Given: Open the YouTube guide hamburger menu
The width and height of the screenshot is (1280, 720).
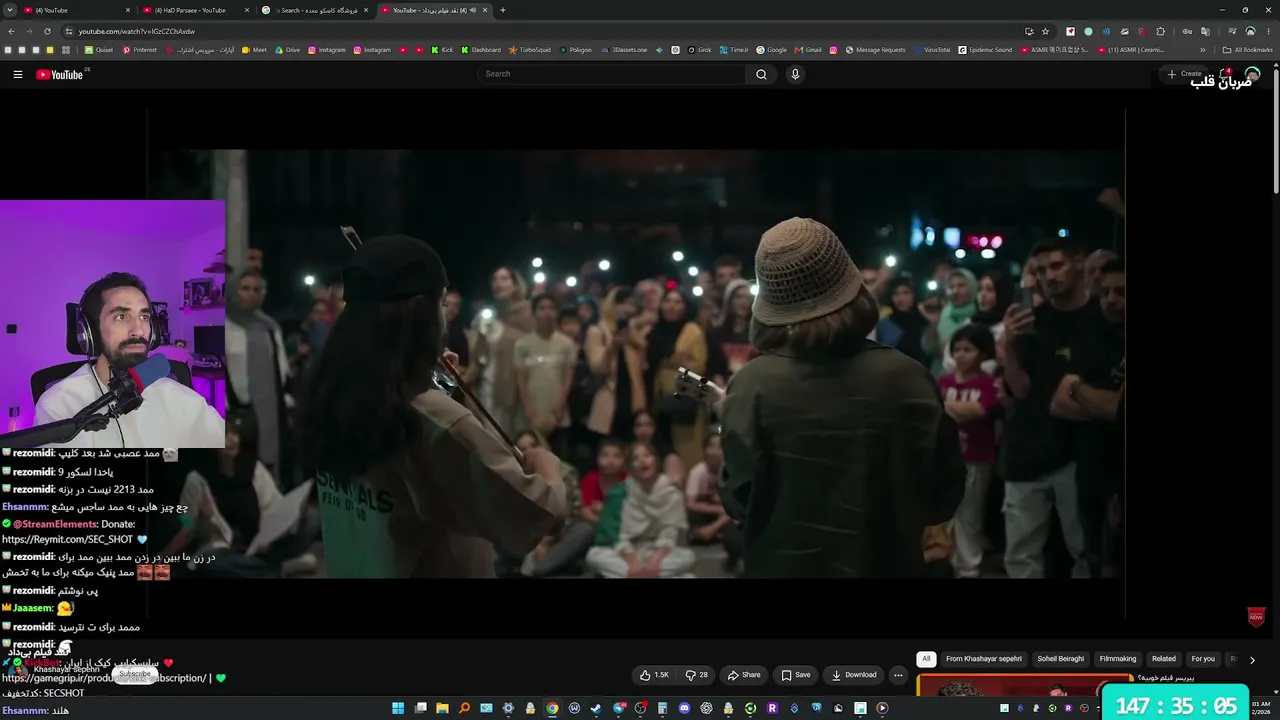Looking at the screenshot, I should (17, 74).
